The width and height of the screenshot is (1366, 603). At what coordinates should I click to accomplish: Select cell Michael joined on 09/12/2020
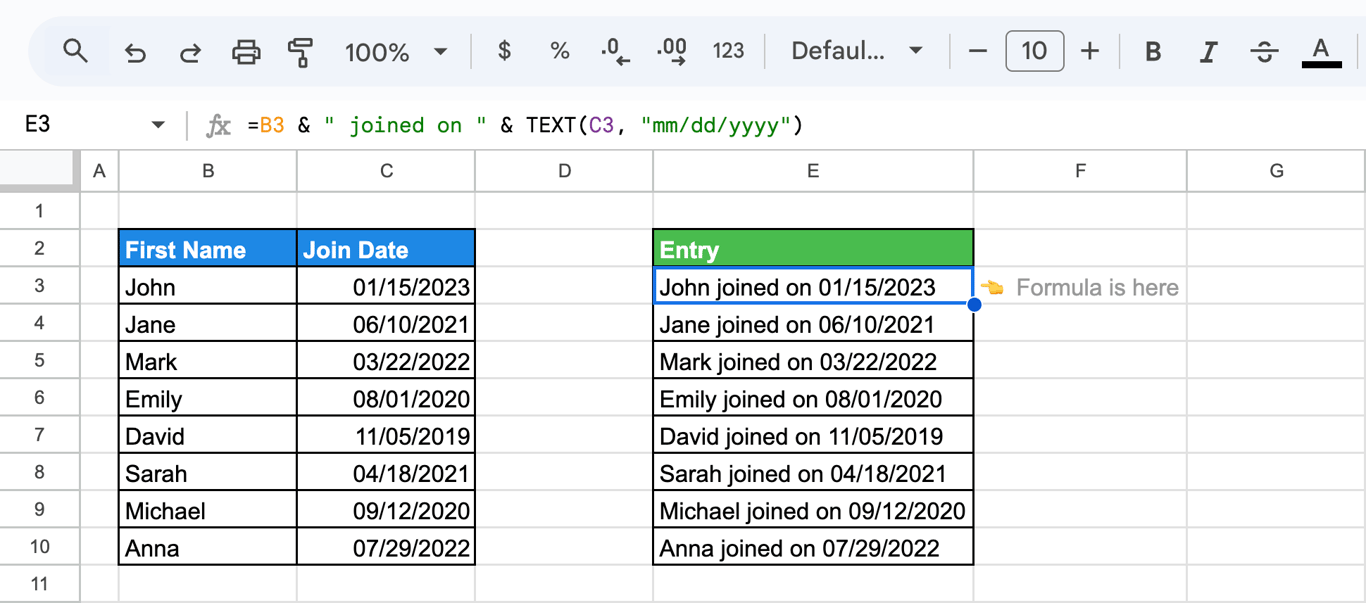coord(813,510)
